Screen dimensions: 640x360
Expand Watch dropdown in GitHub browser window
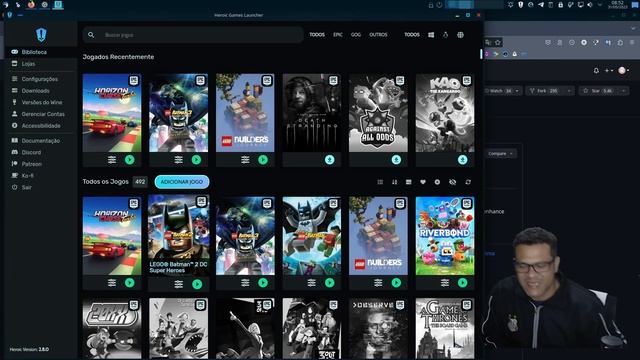(517, 91)
